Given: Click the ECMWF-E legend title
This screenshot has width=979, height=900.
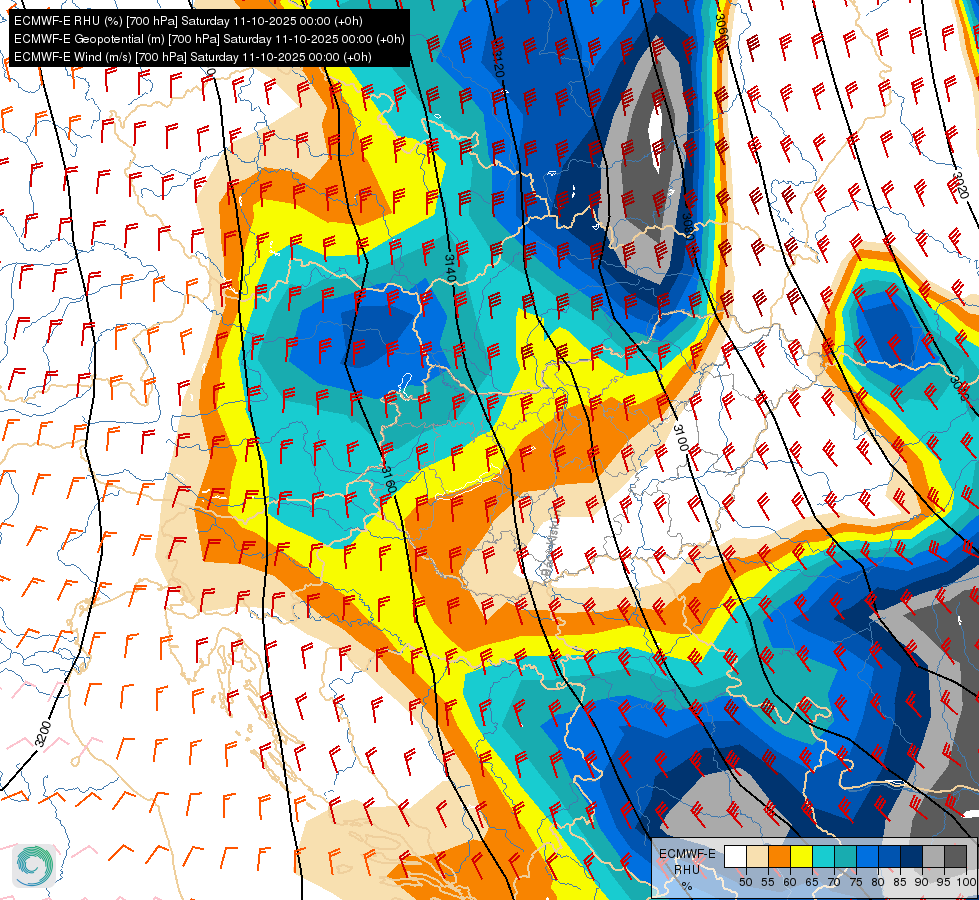Looking at the screenshot, I should click(687, 854).
